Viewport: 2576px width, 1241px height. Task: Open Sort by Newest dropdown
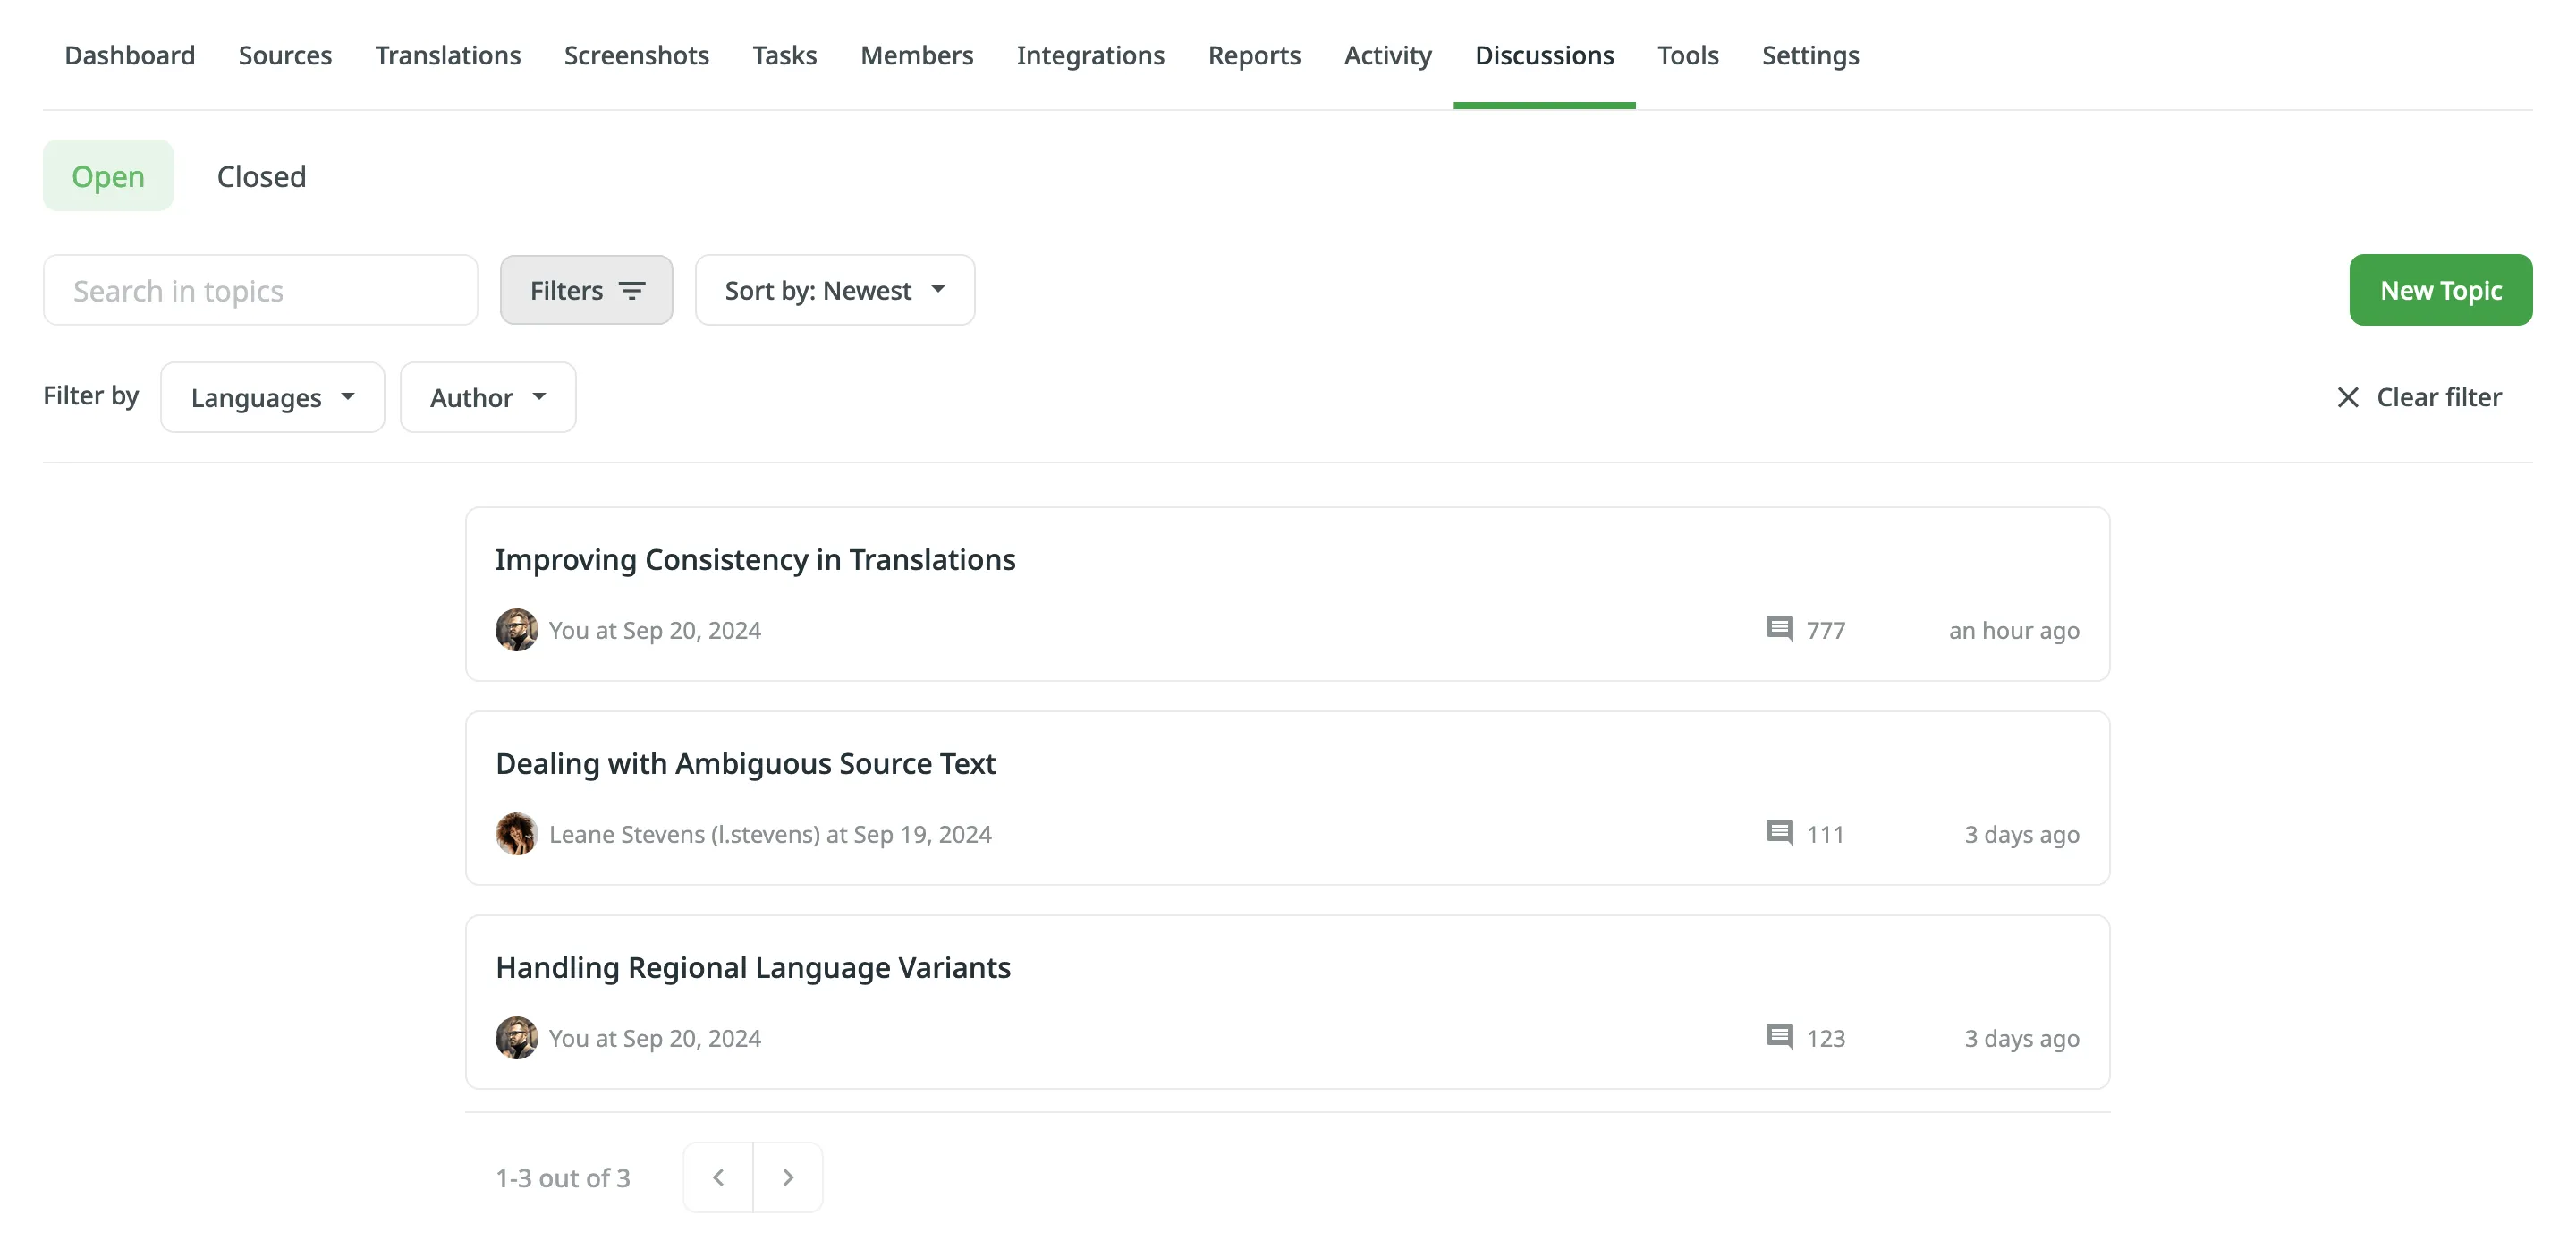[834, 290]
